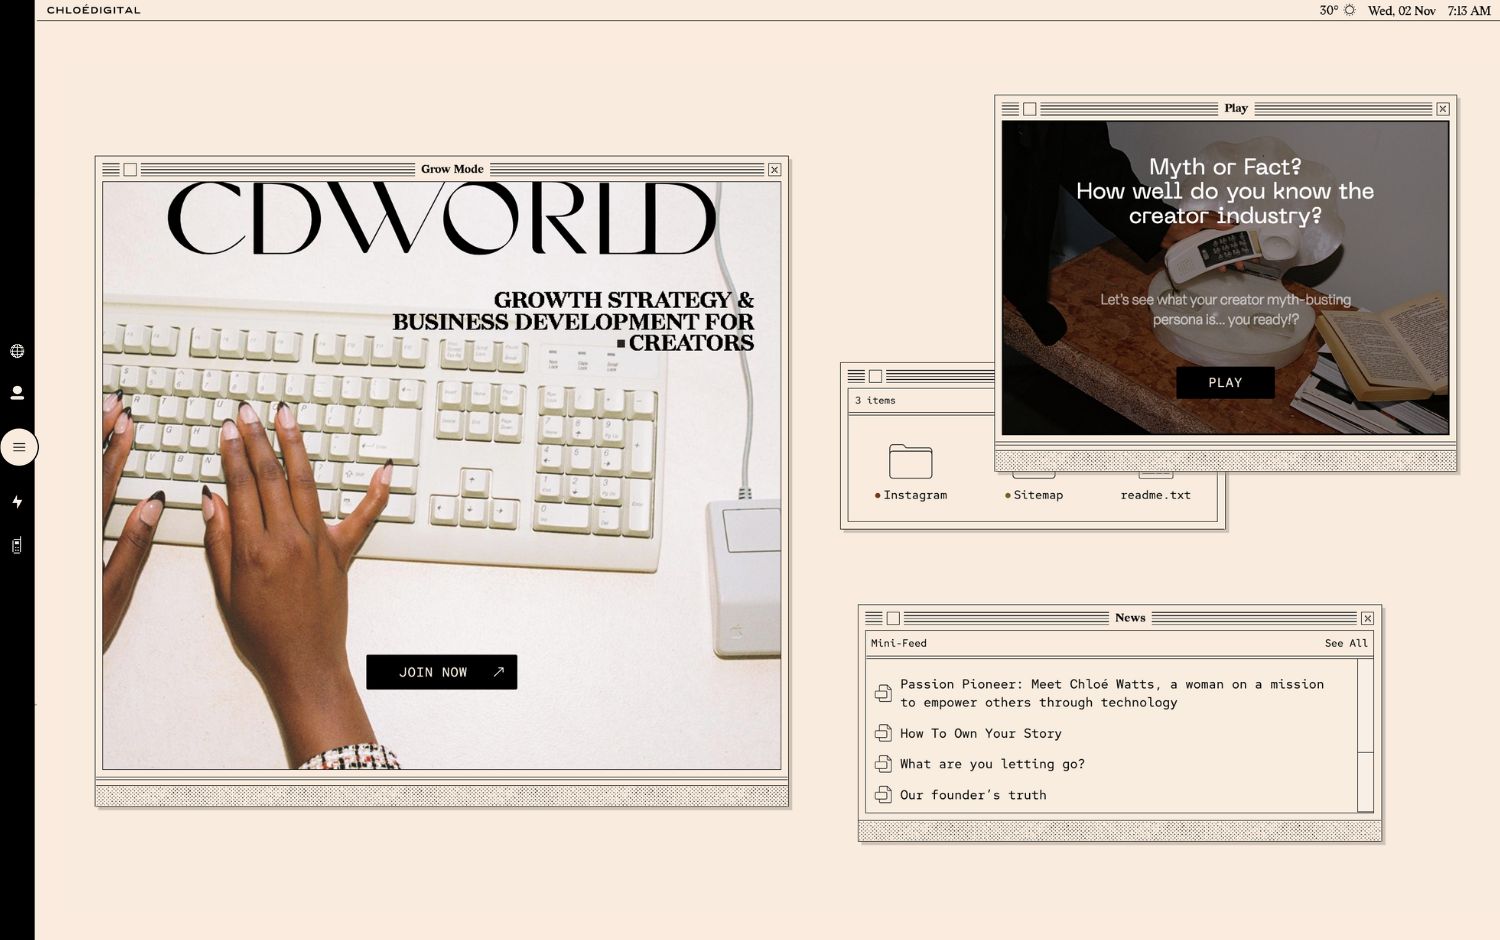Click the sun weather icon in the top bar
Image resolution: width=1500 pixels, height=940 pixels.
(1349, 10)
